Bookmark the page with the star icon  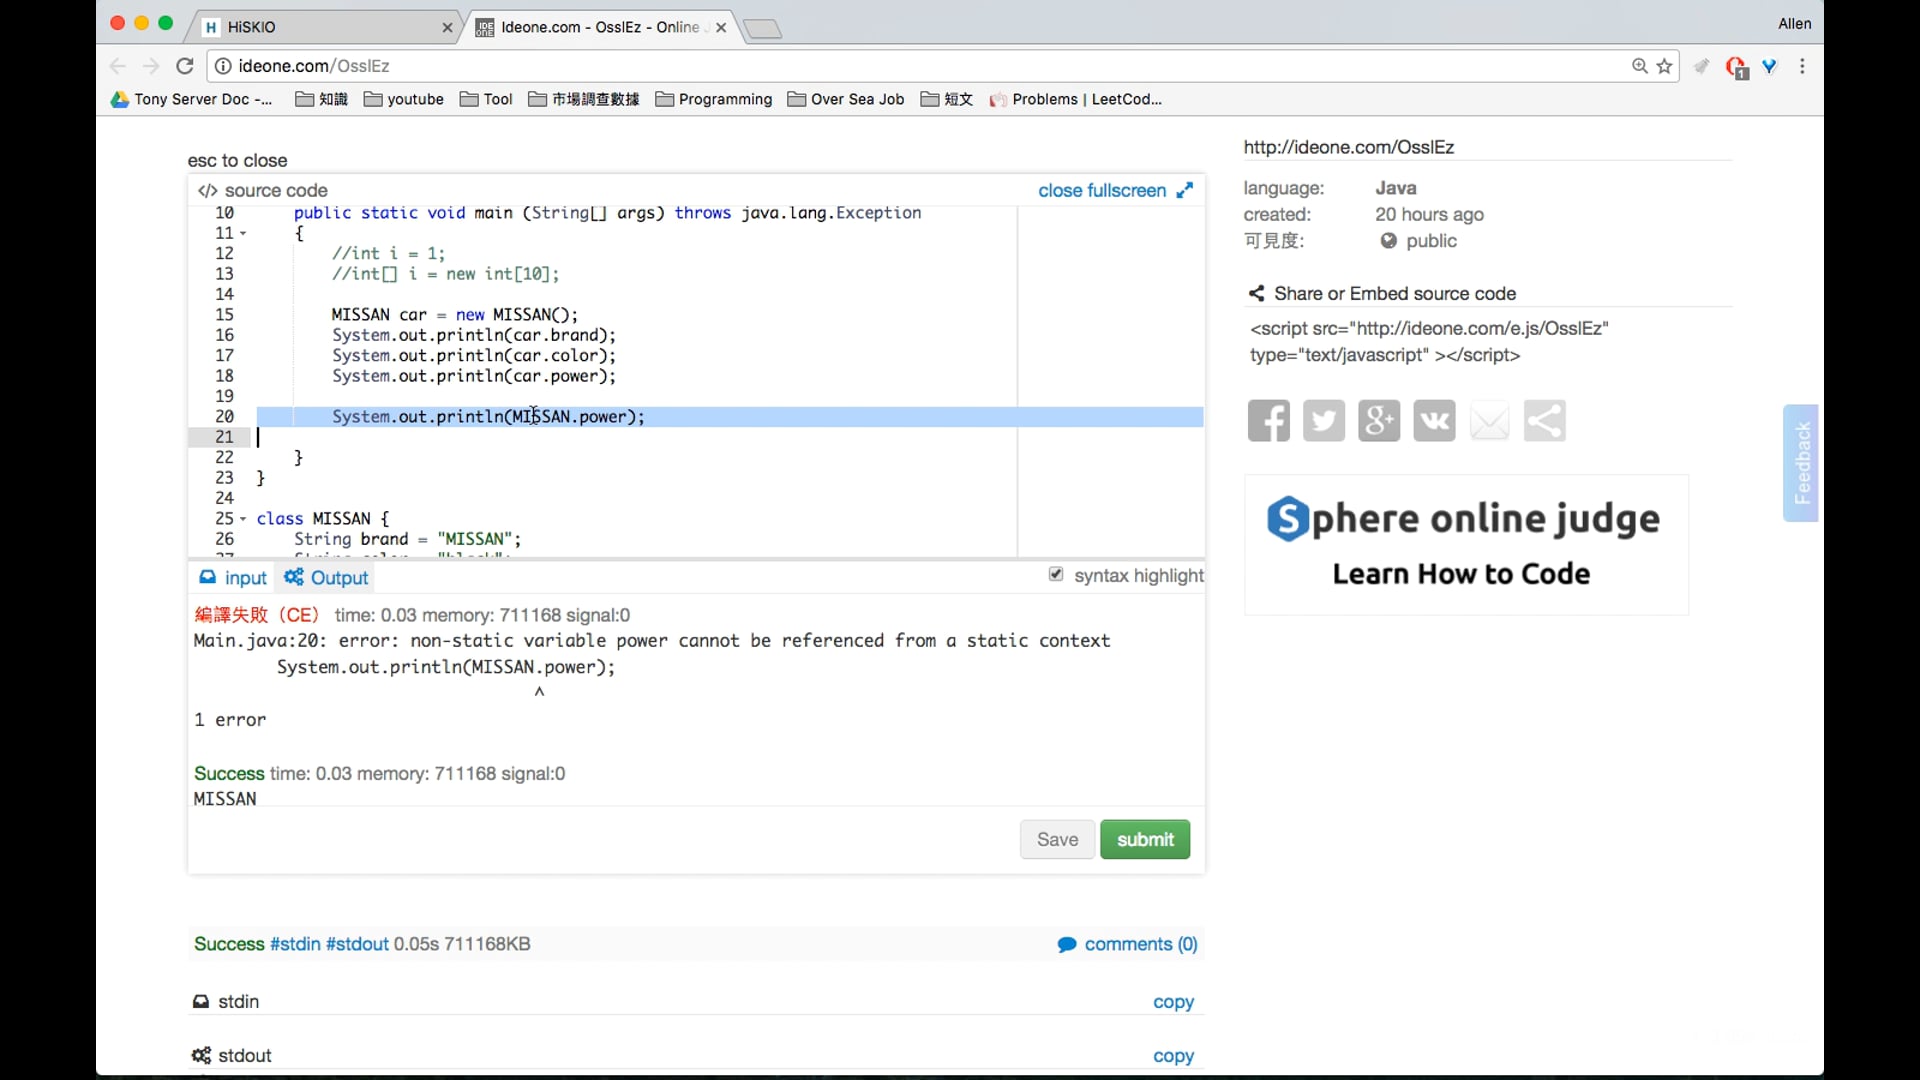click(x=1664, y=66)
